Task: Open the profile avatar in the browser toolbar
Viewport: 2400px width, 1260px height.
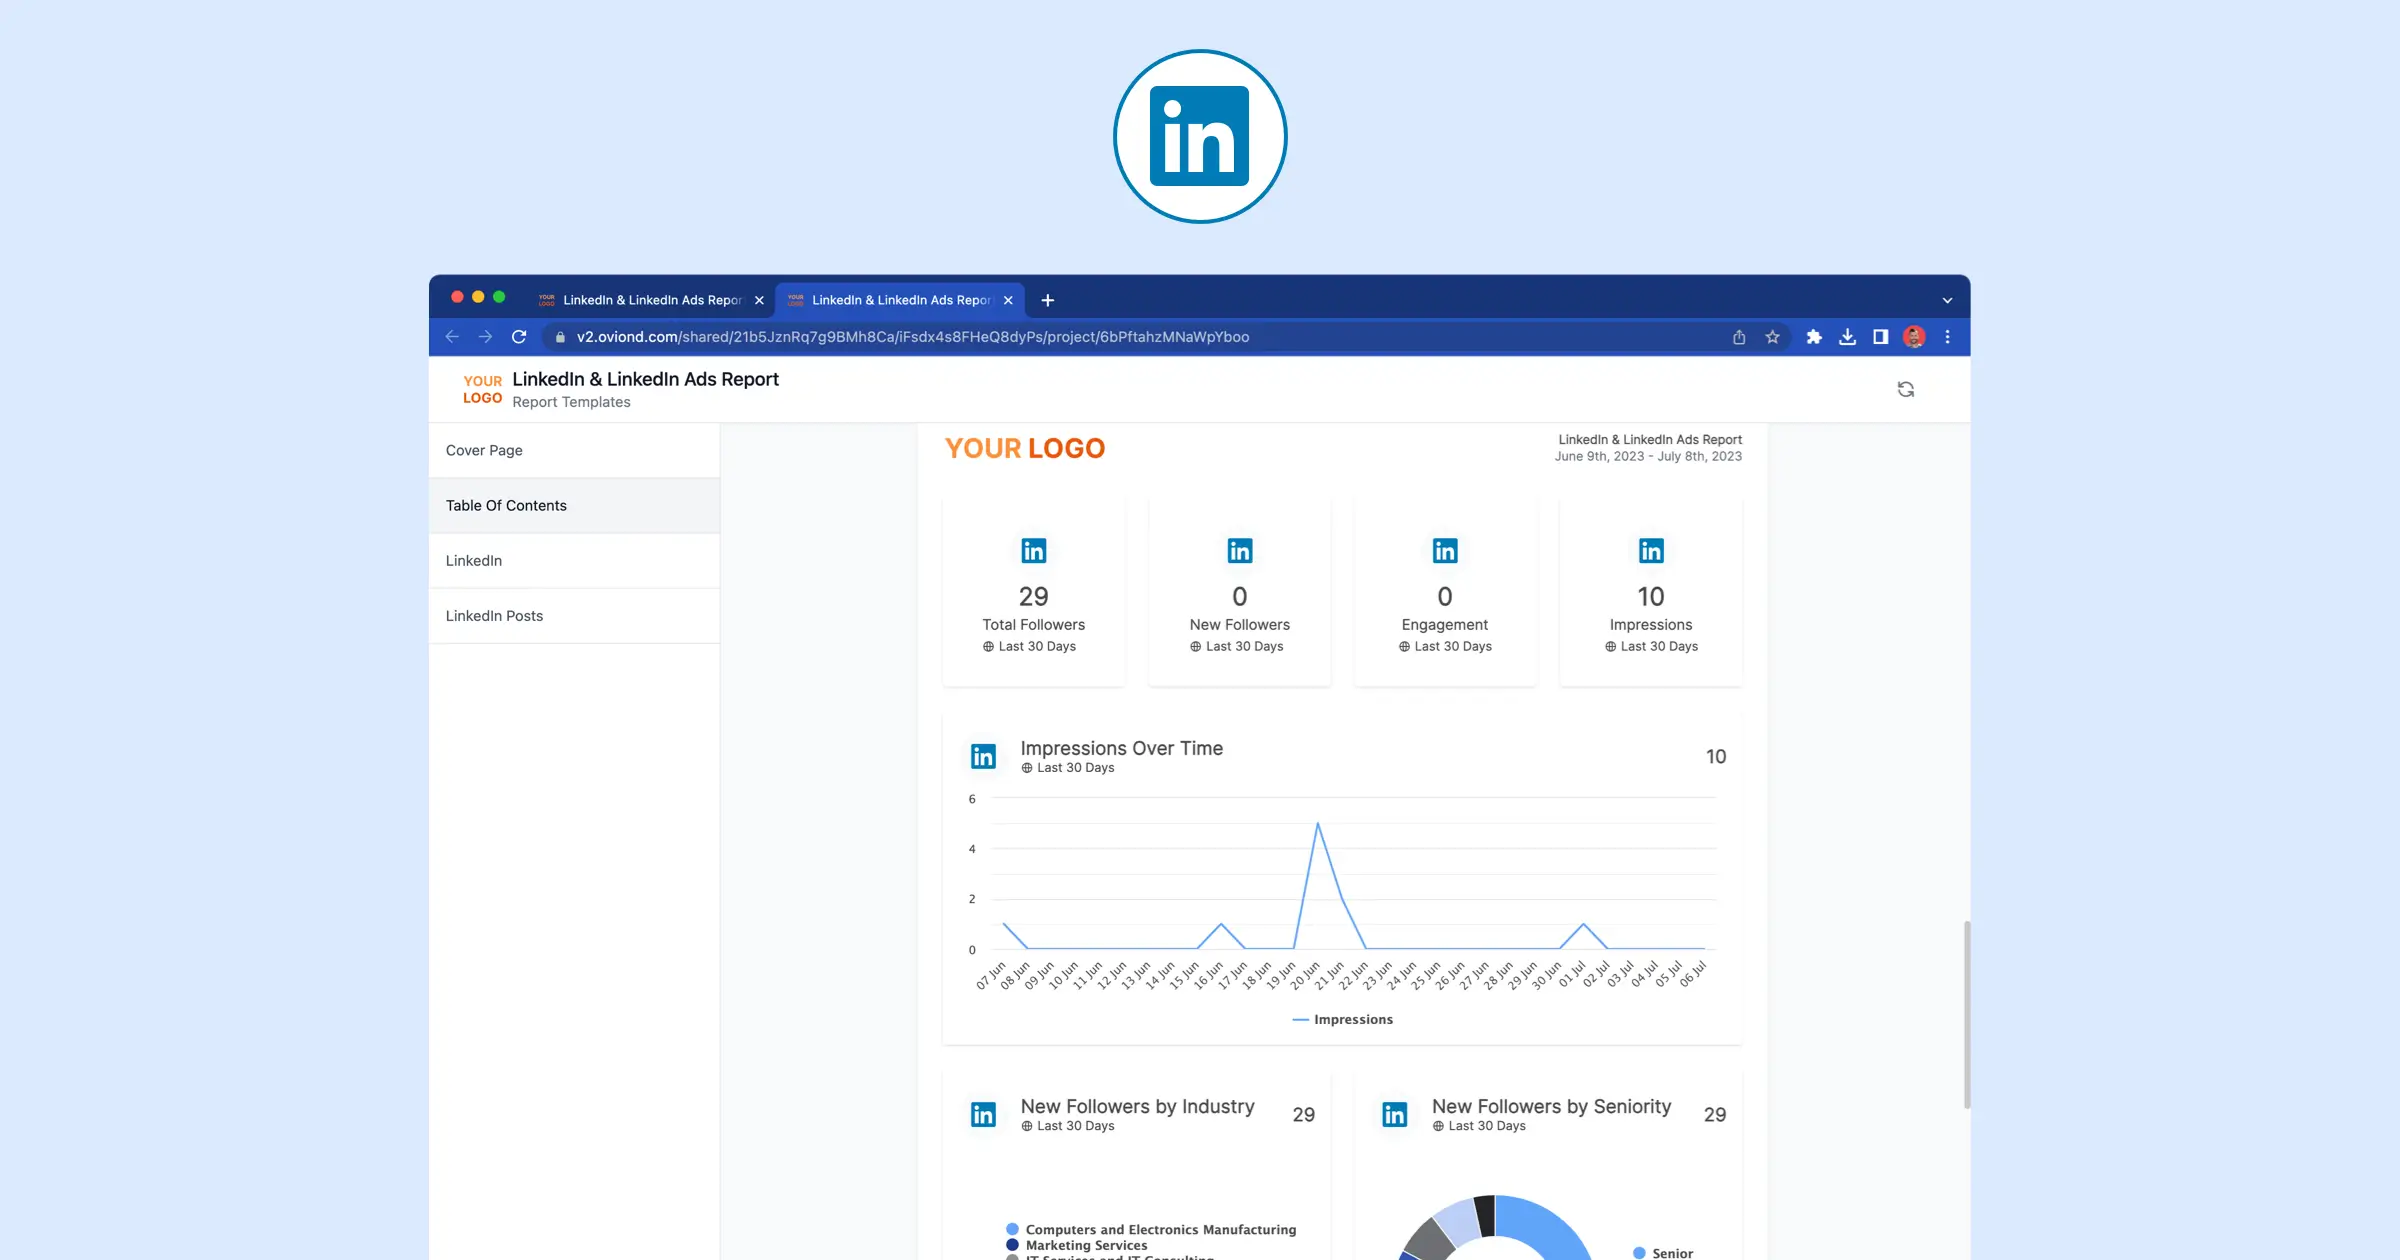Action: 1914,337
